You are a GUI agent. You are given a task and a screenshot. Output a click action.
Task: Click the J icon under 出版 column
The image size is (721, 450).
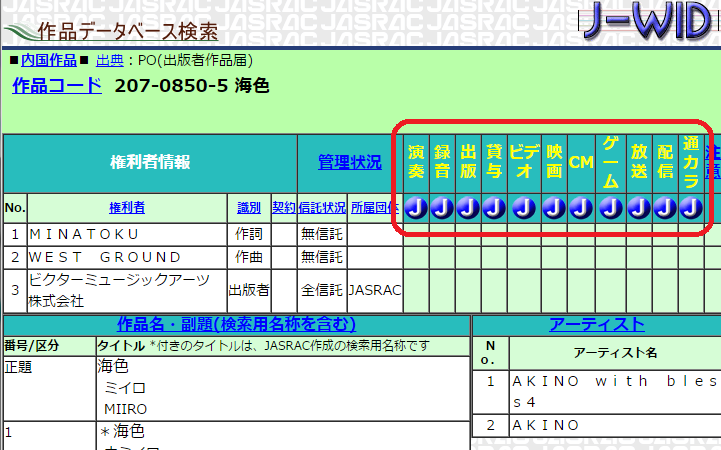click(468, 208)
